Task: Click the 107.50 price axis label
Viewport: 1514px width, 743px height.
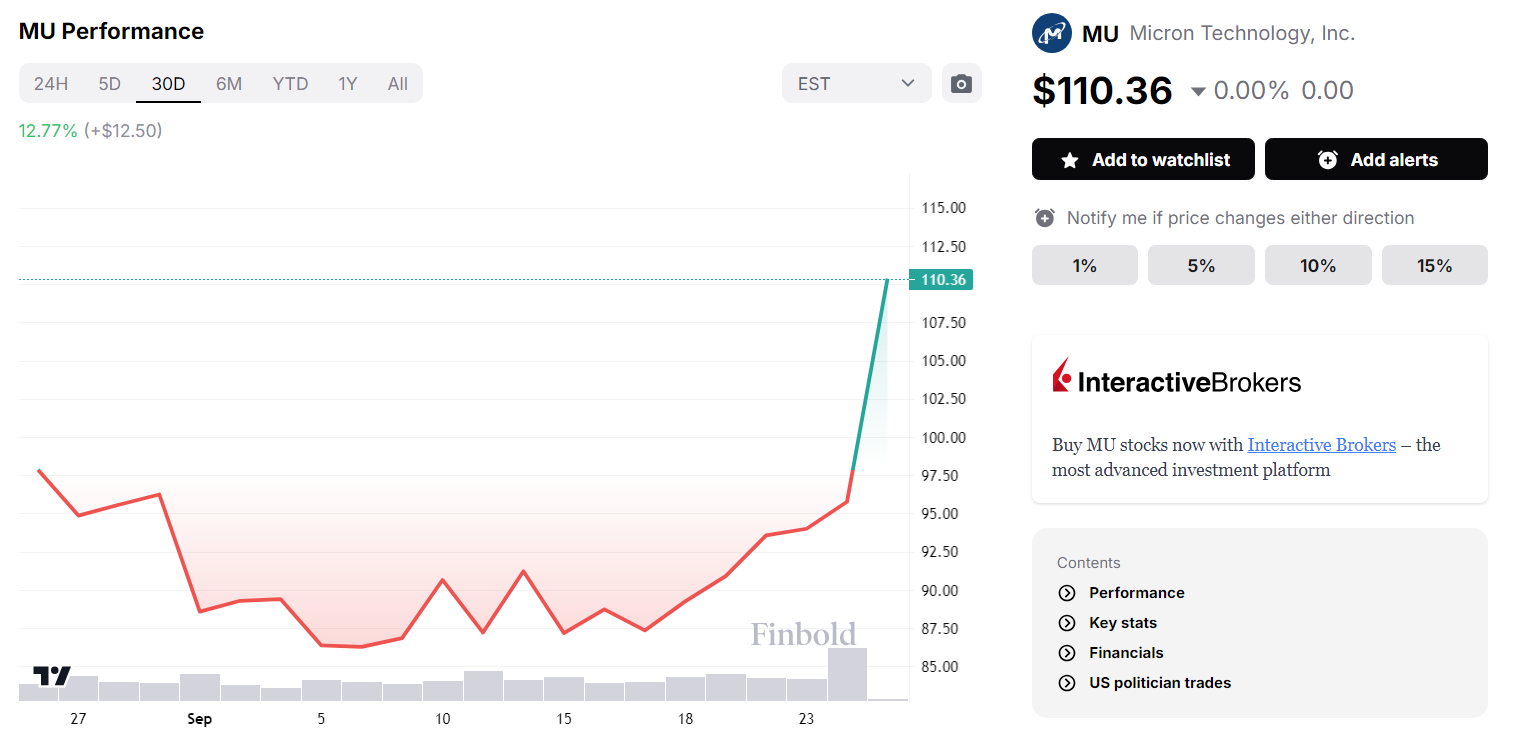Action: [943, 323]
